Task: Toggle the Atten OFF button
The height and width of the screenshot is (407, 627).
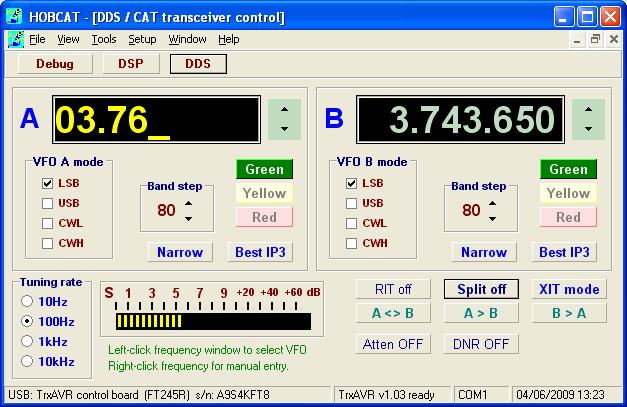Action: click(393, 344)
